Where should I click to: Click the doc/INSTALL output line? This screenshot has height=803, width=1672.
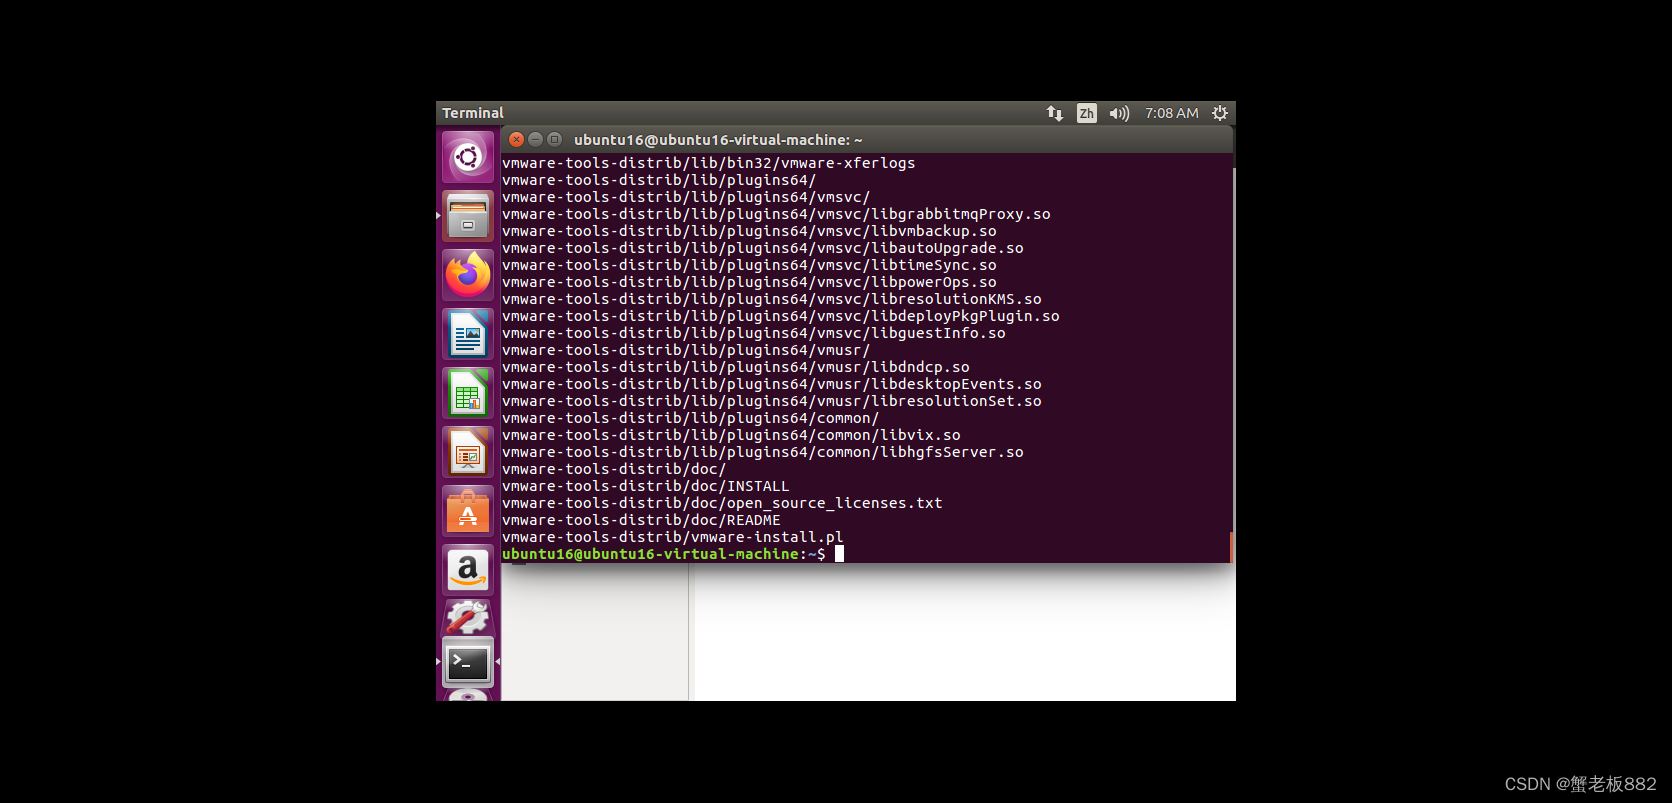[x=646, y=486]
